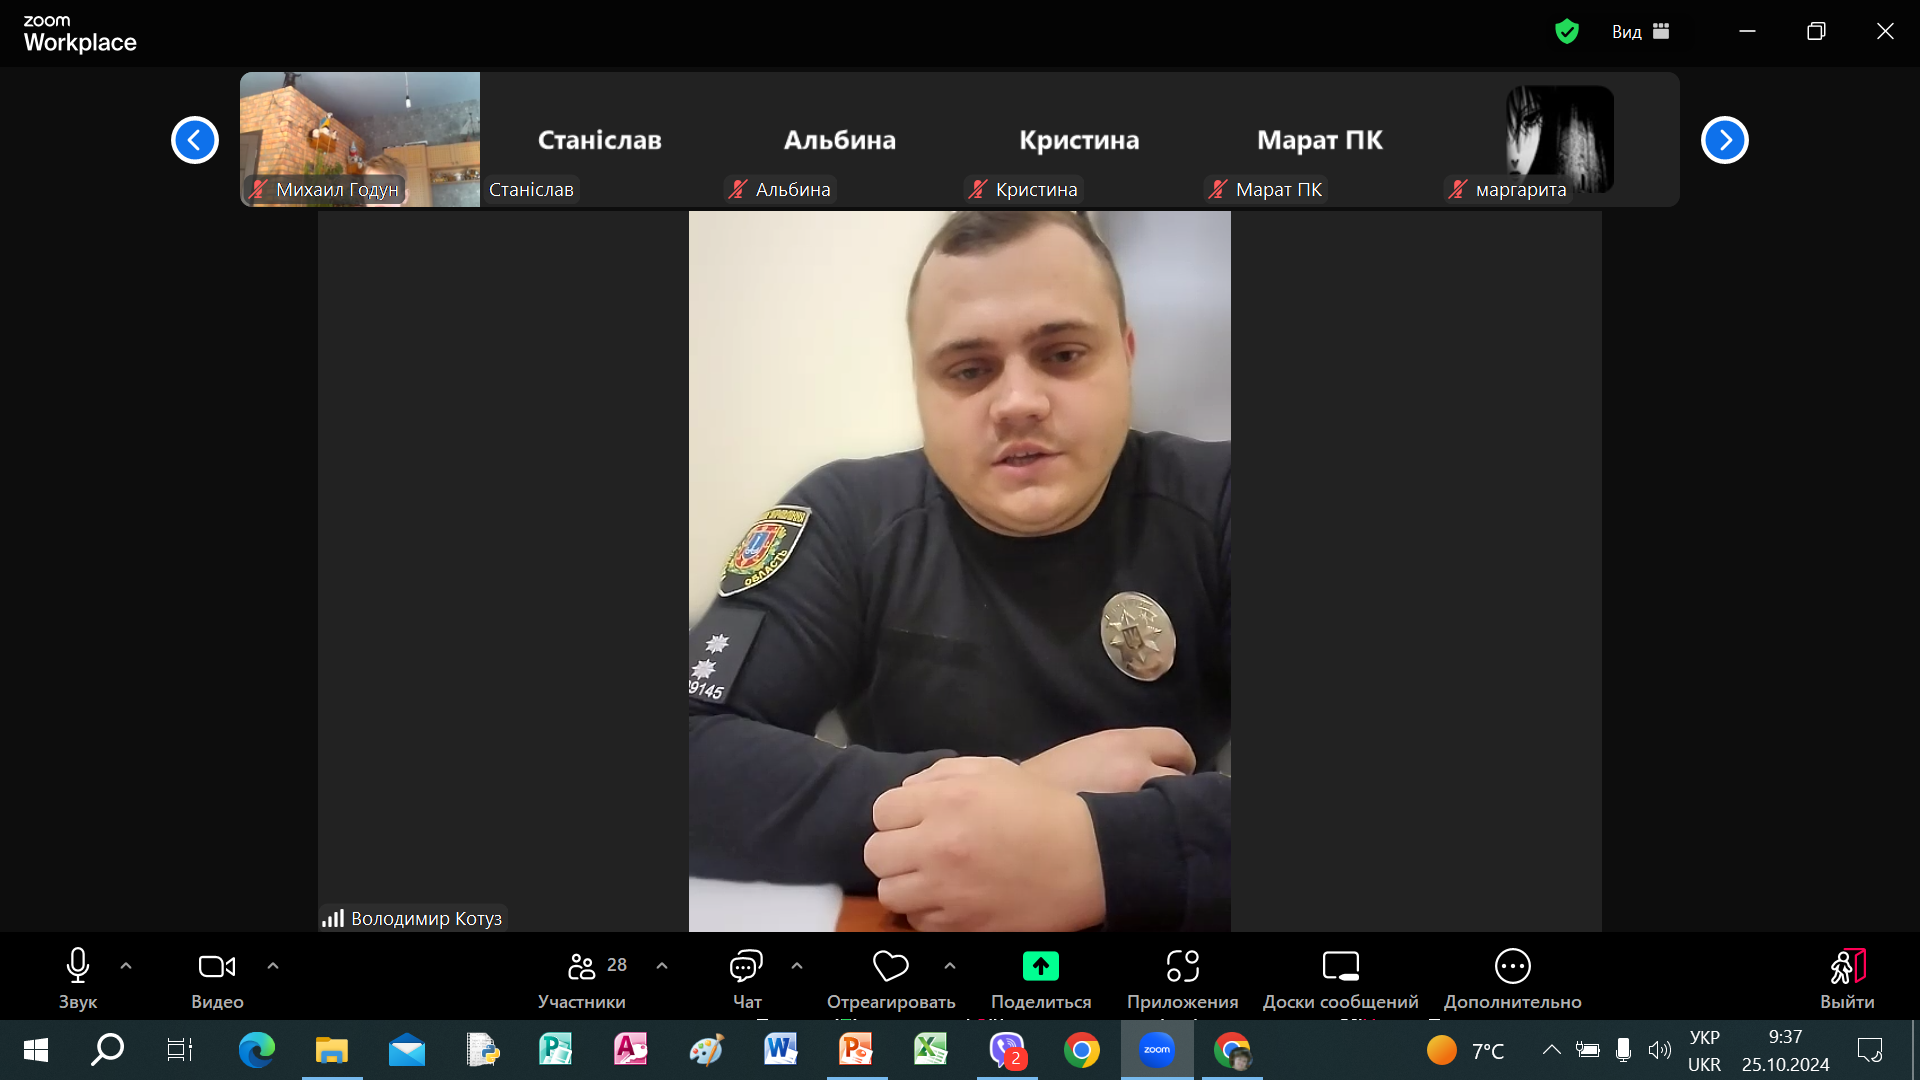Open the Apps panel

point(1182,966)
